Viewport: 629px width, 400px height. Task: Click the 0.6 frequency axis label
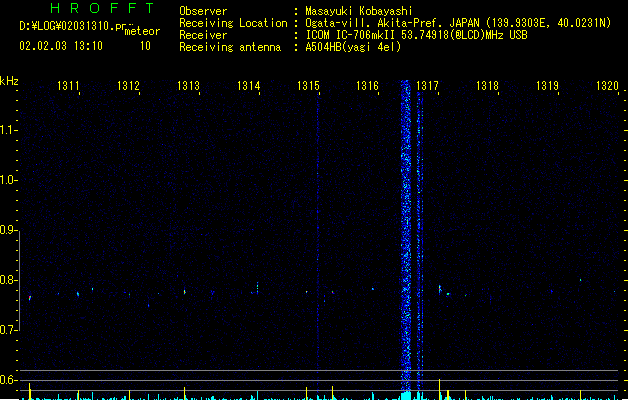[8, 380]
